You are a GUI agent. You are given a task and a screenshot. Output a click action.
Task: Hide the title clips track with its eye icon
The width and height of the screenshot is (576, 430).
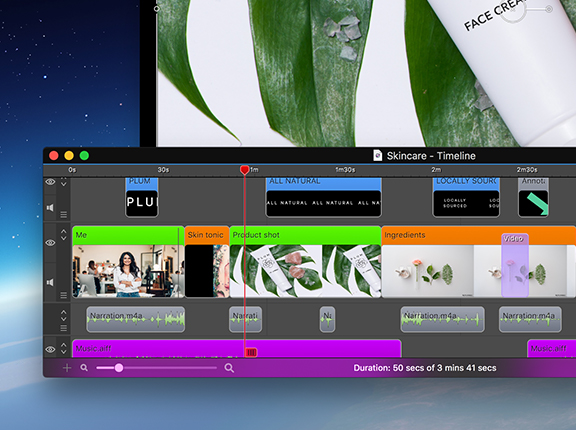(x=50, y=182)
